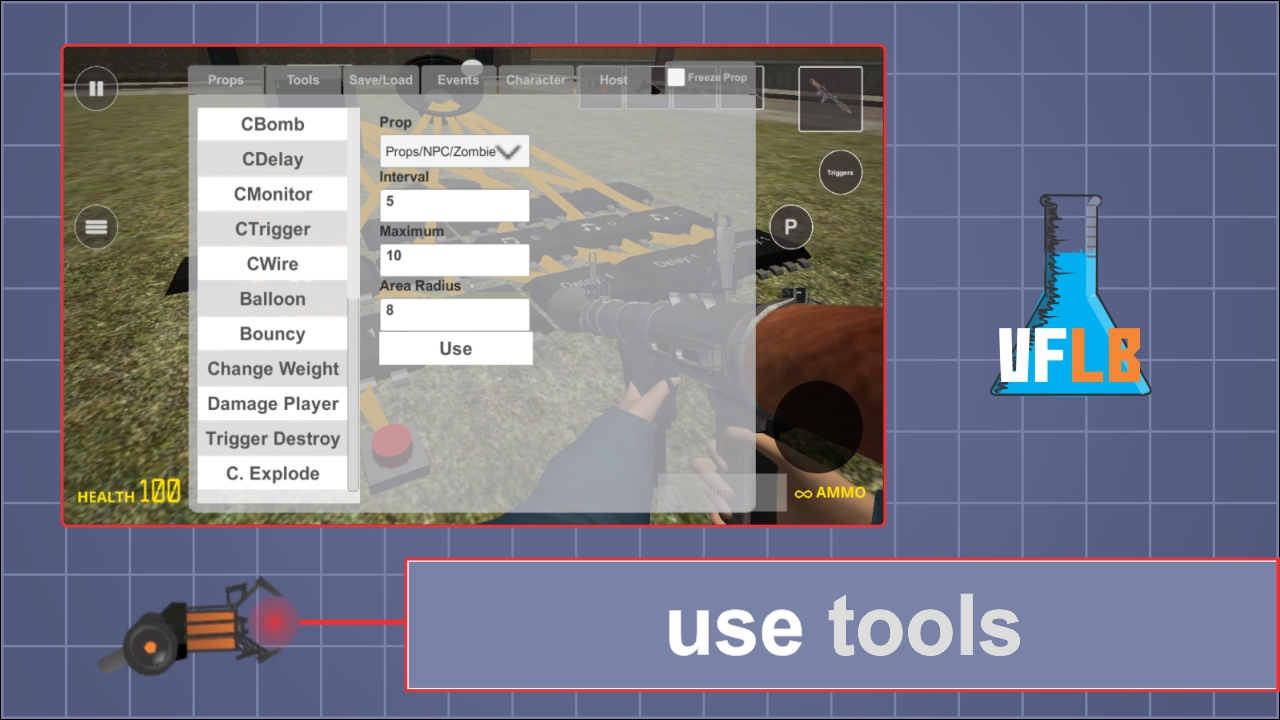Select the rocket launcher weapon slot
The image size is (1280, 720).
830,98
